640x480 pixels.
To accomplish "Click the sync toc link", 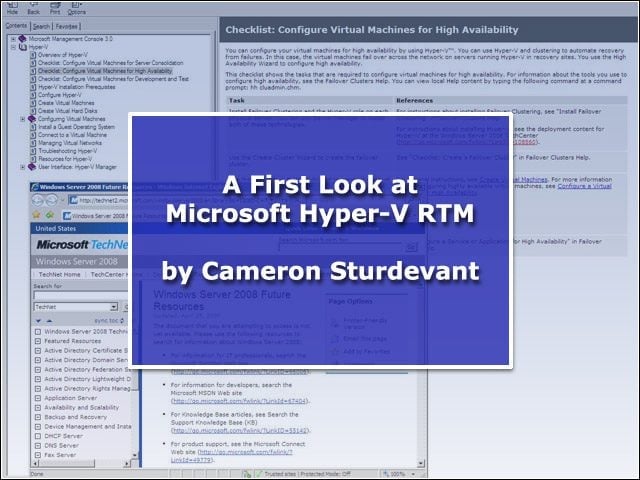I will pyautogui.click(x=109, y=321).
